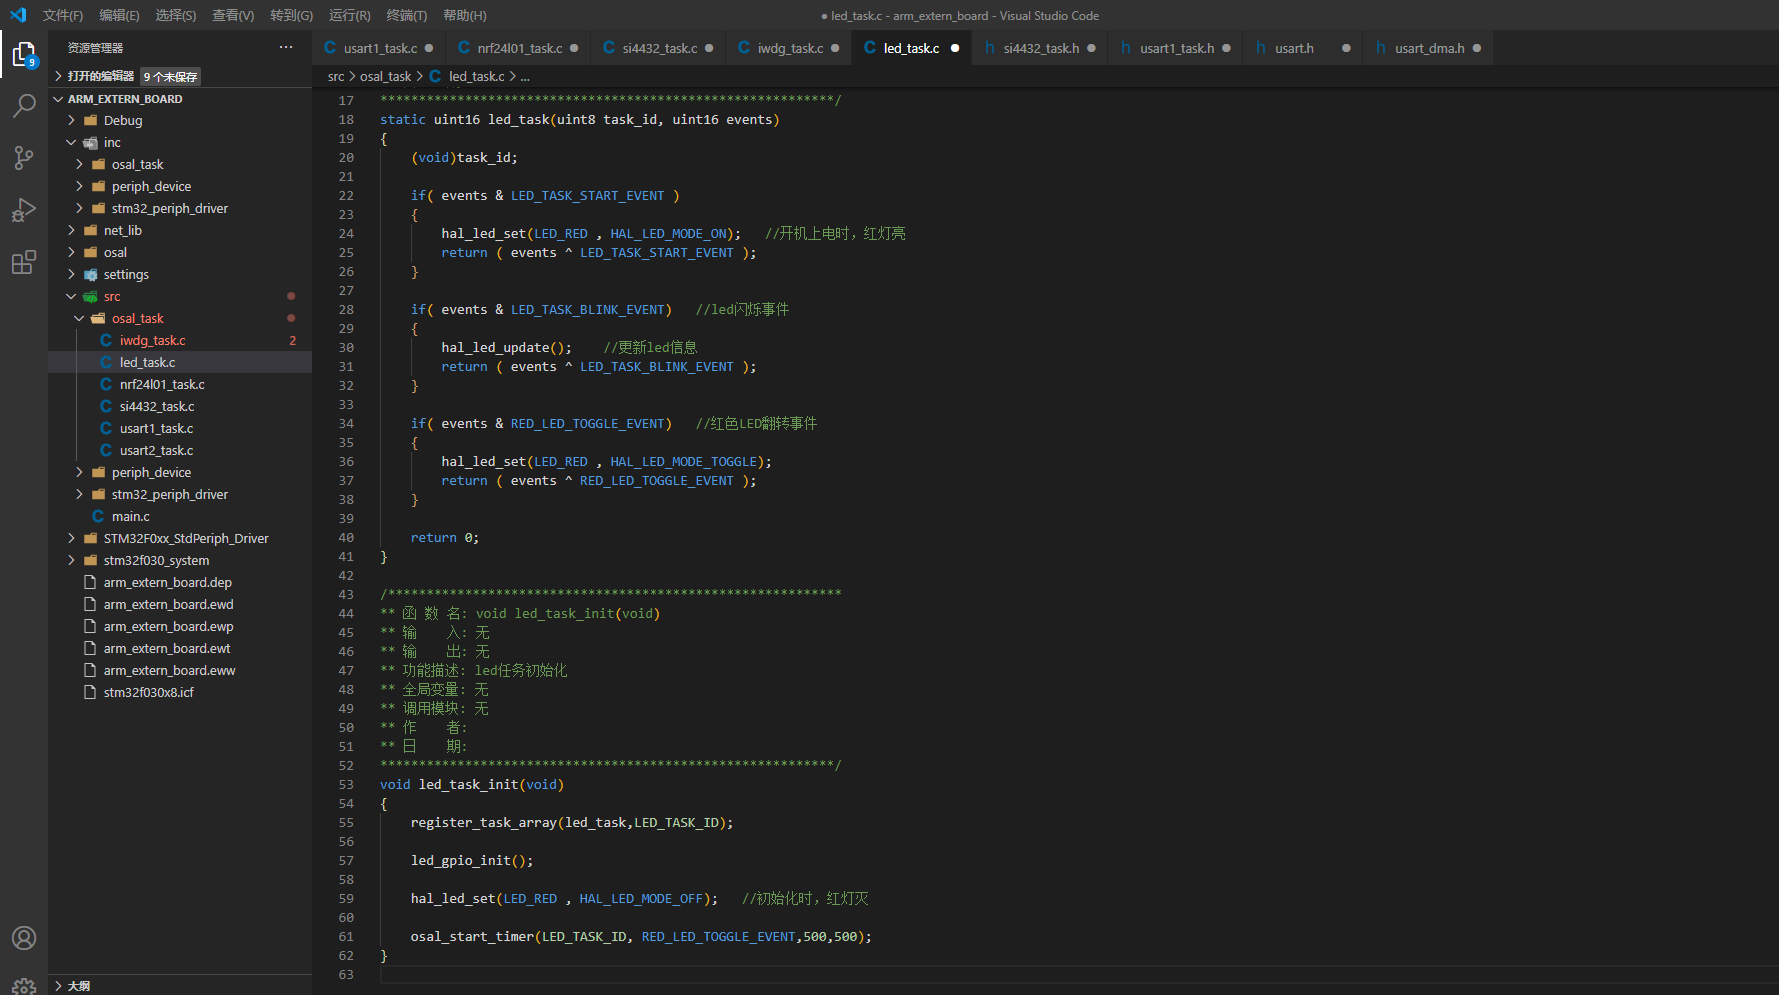Image resolution: width=1779 pixels, height=995 pixels.
Task: Expand the Debug folder
Action: point(123,121)
